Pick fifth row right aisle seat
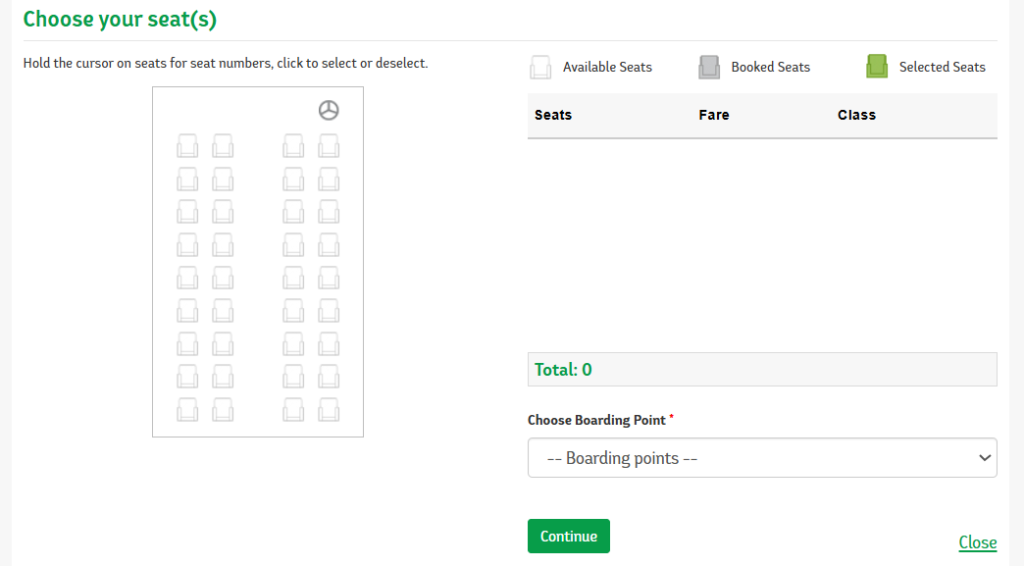The image size is (1024, 566). pos(293,278)
